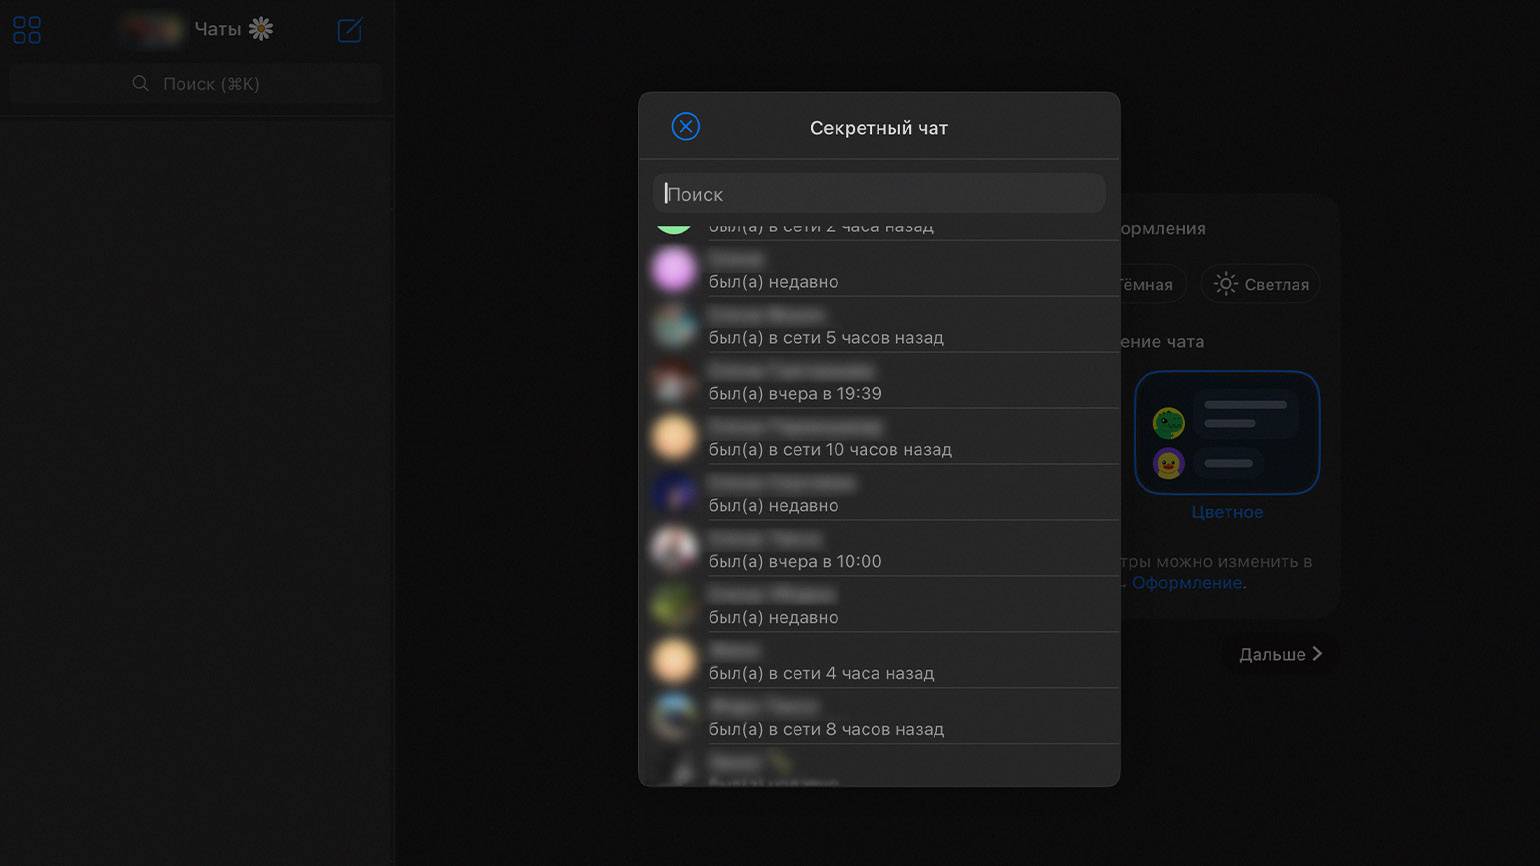Click the dark blue avatar contact
1540x866 pixels.
tap(674, 493)
